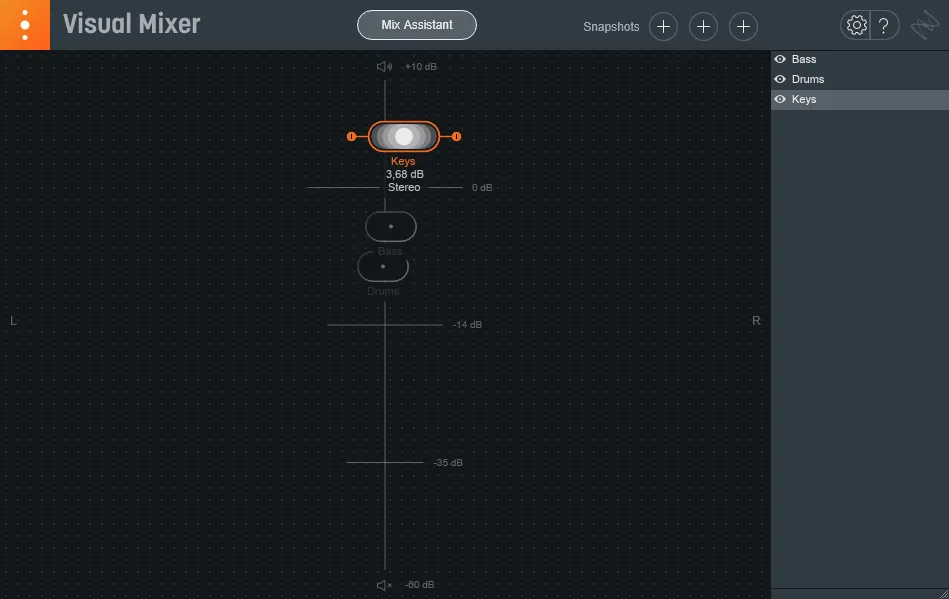Select the Keys puck in the mixer
The width and height of the screenshot is (949, 599).
point(404,136)
